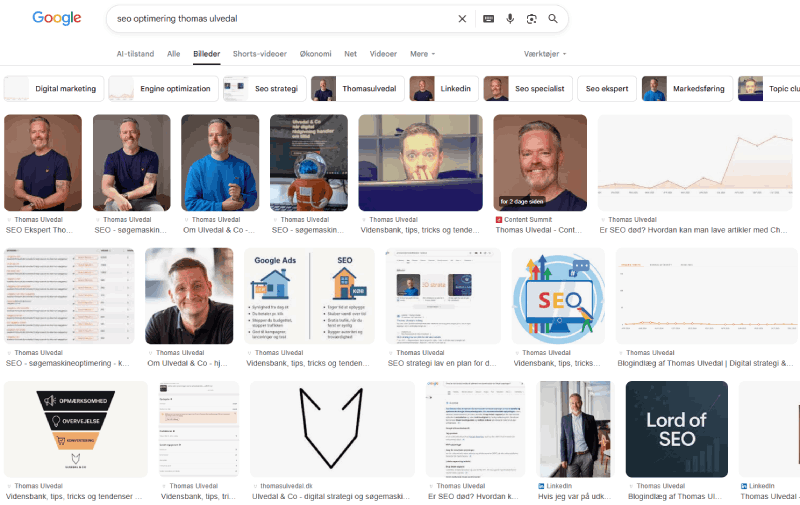Select the 'Engine optimization' filter chip
Viewport: 800px width, 505px height.
[163, 89]
